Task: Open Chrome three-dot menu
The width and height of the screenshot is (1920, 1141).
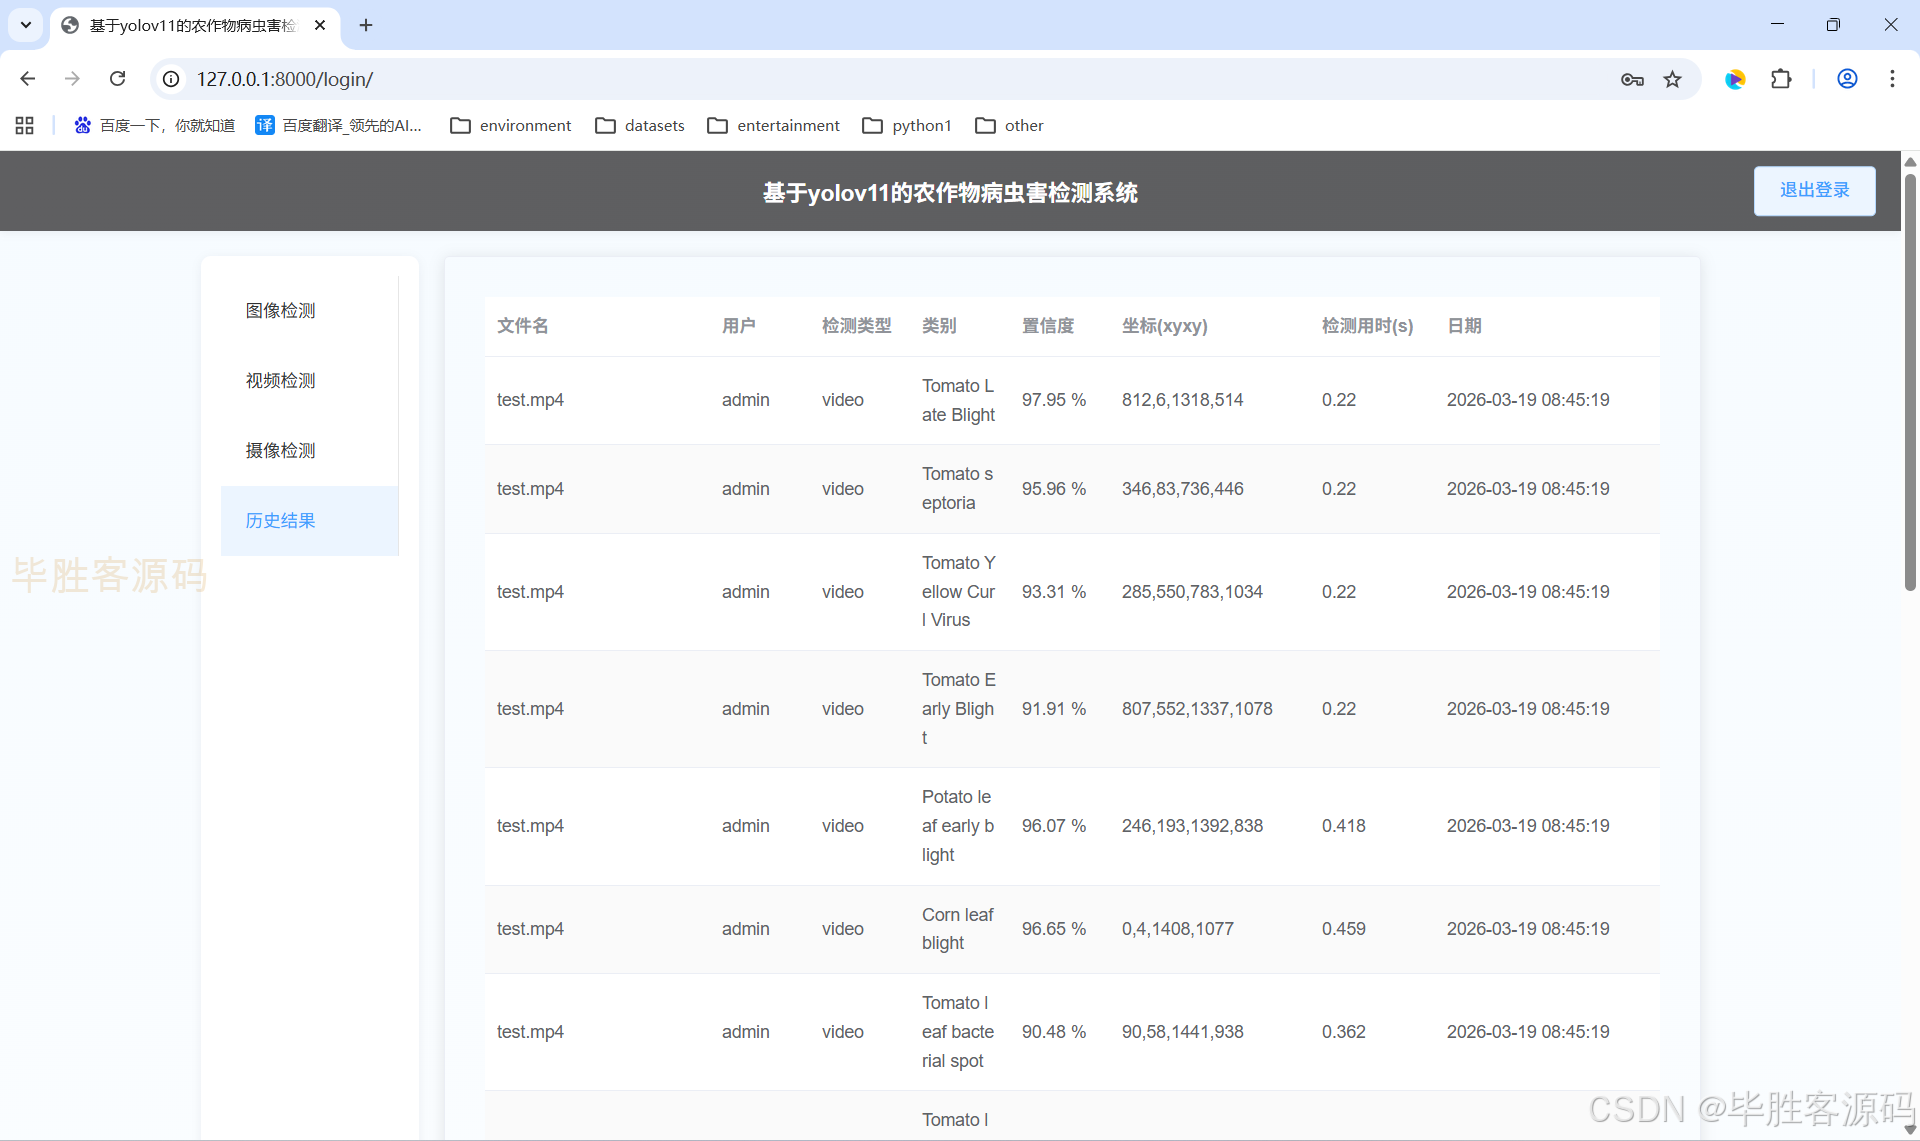Action: point(1892,79)
